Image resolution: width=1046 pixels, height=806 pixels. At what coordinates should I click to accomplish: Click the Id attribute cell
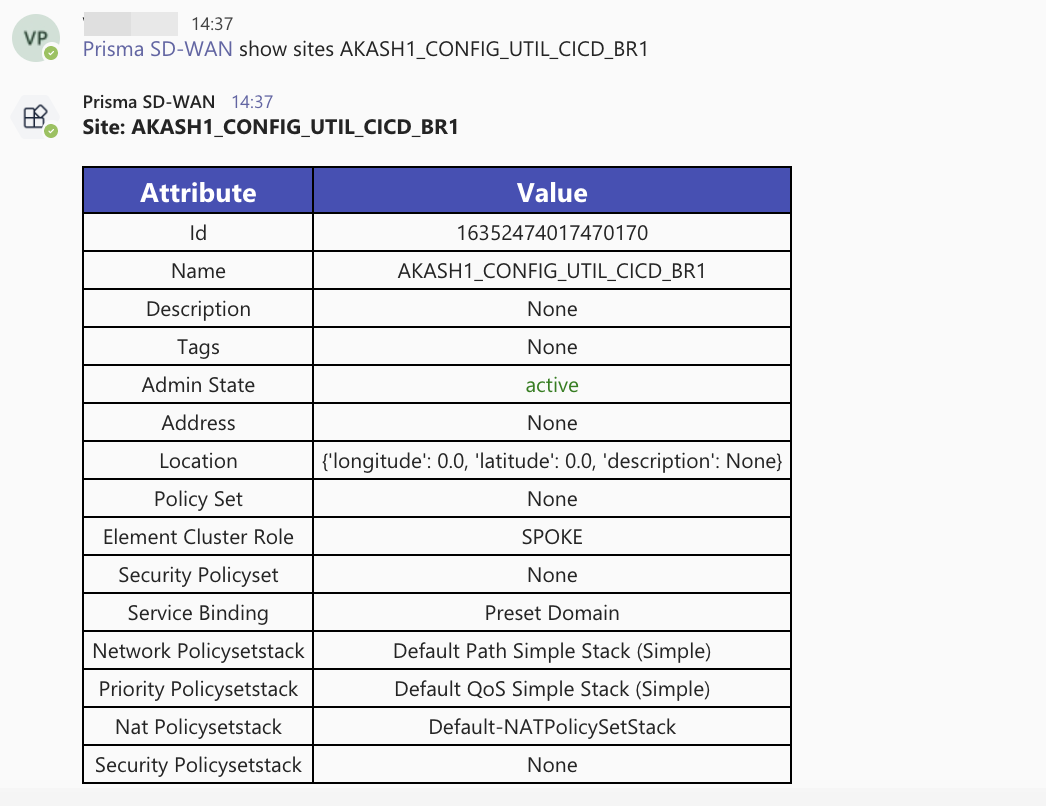pyautogui.click(x=198, y=233)
